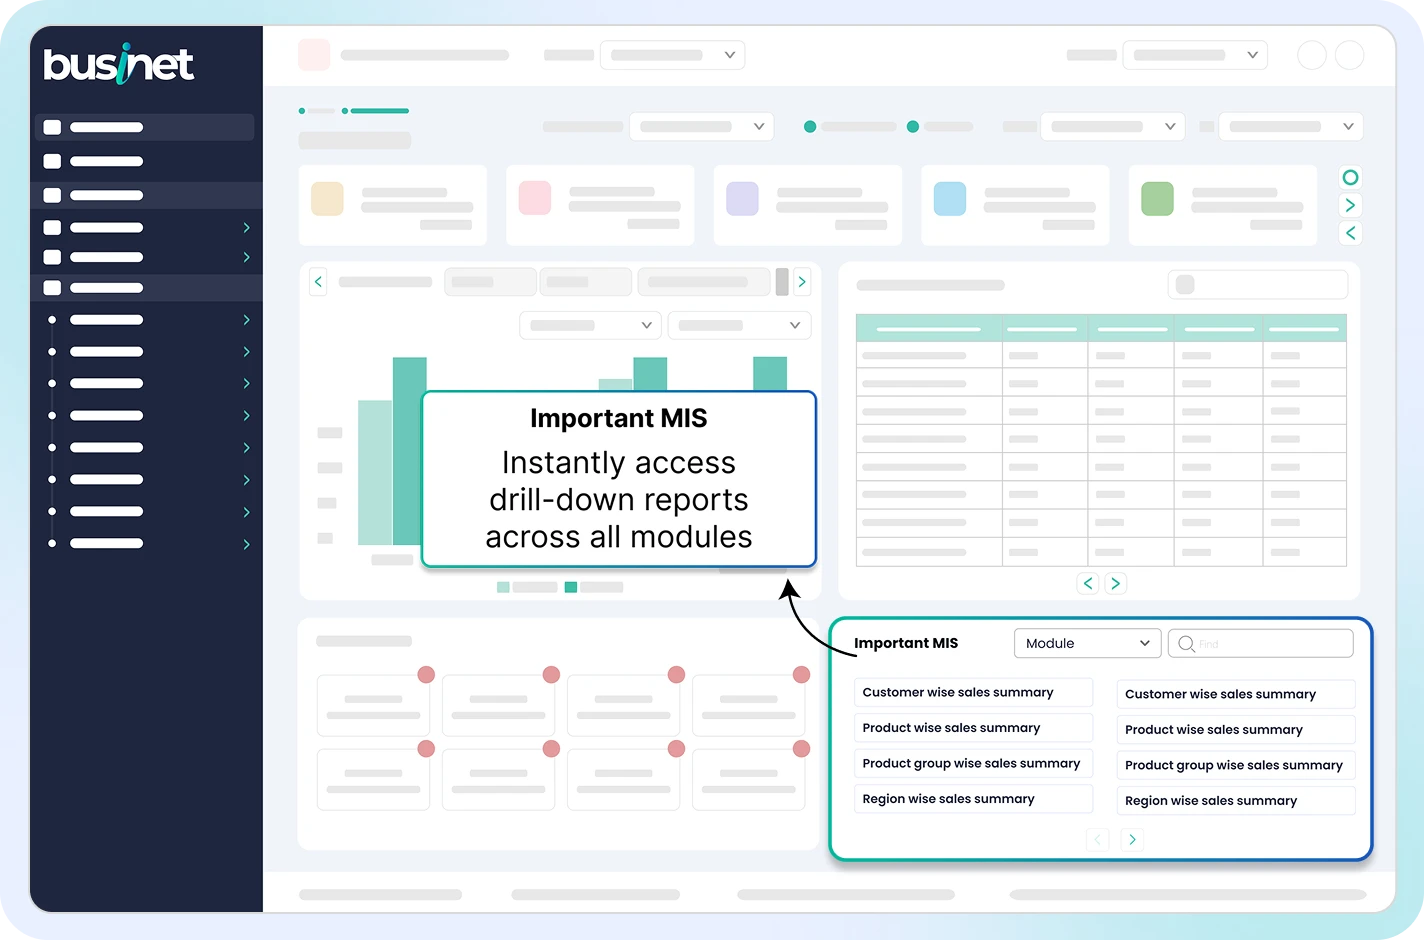The image size is (1424, 940).
Task: Click the pink square icon in the top header
Action: click(x=314, y=55)
